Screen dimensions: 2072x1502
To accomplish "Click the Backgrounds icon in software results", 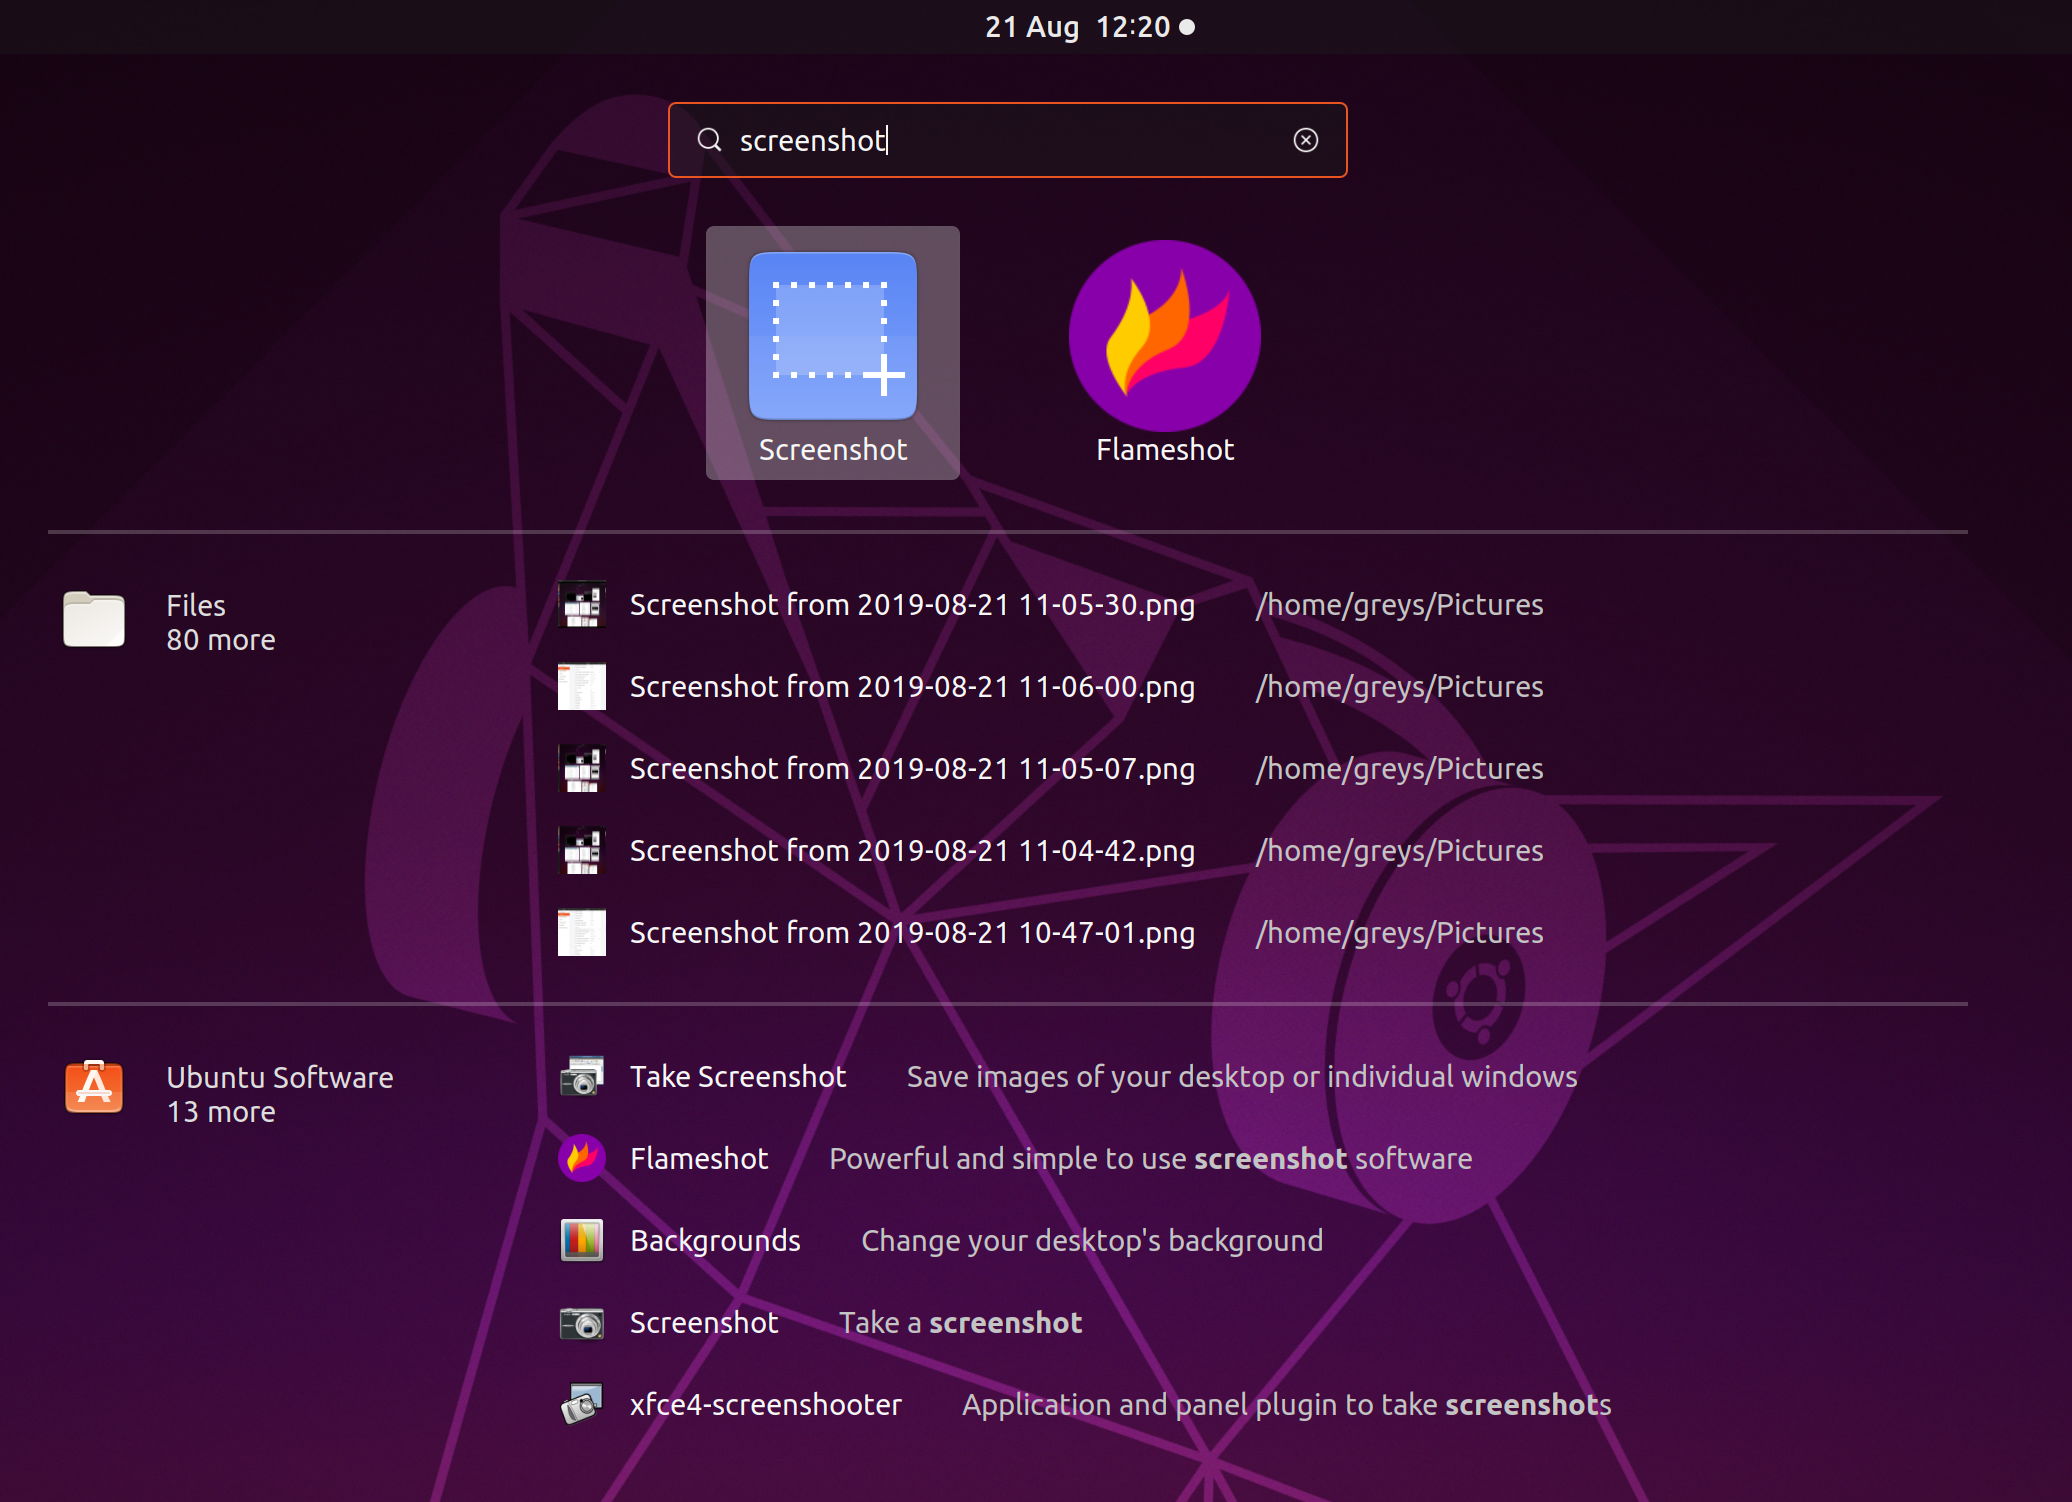I will coord(582,1240).
